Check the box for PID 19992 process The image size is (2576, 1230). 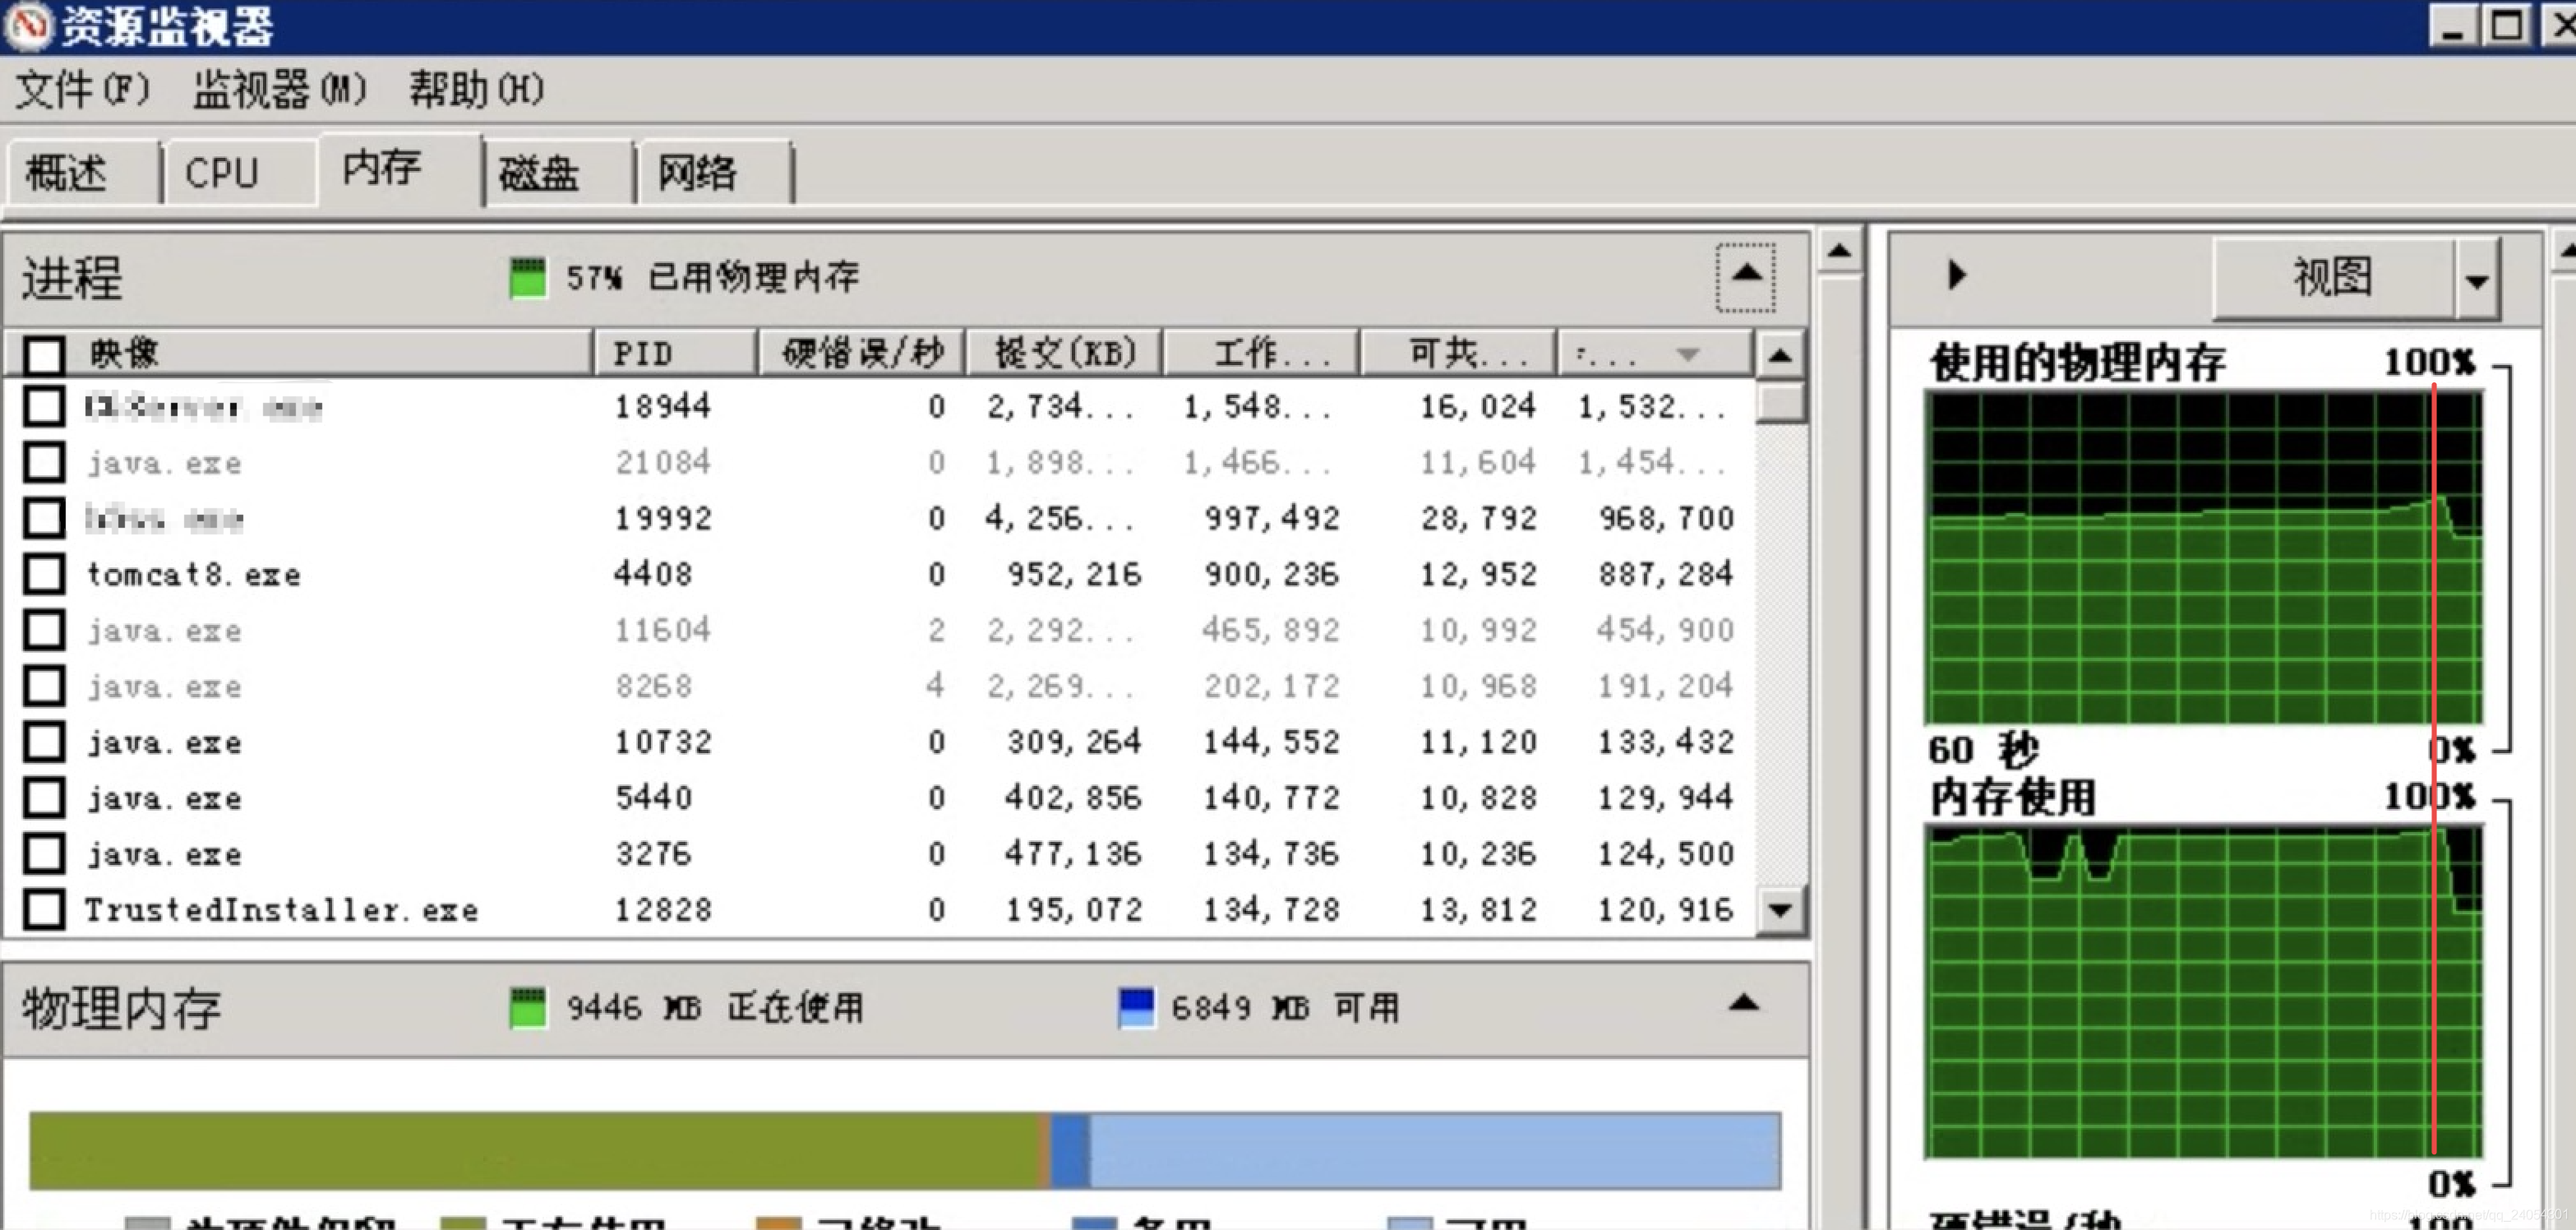(x=45, y=518)
